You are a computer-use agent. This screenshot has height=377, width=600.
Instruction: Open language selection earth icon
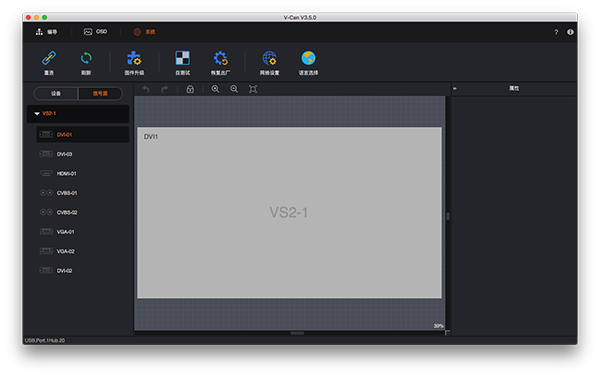pos(308,58)
